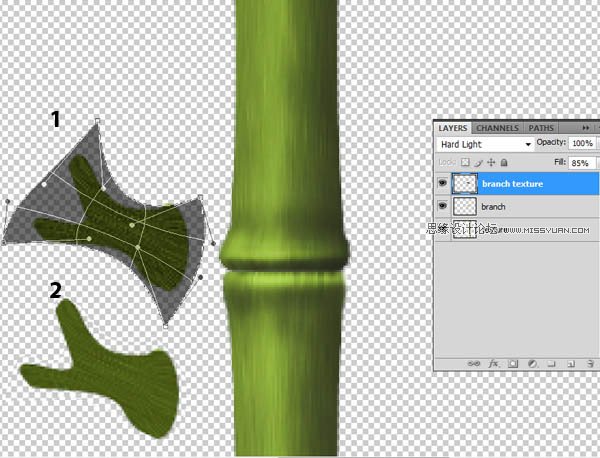Lock layer position
The width and height of the screenshot is (600, 458).
point(491,163)
